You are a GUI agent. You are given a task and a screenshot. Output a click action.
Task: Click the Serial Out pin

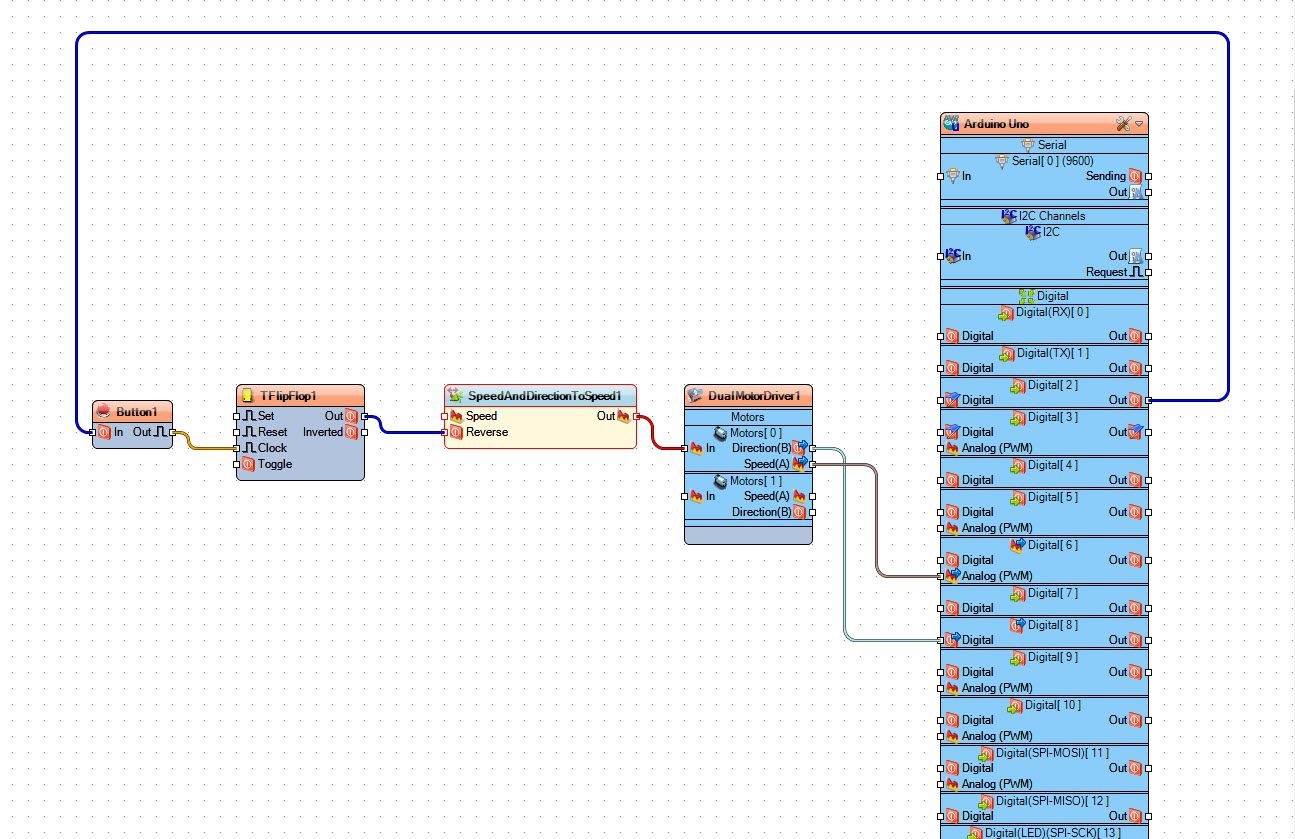click(1149, 192)
